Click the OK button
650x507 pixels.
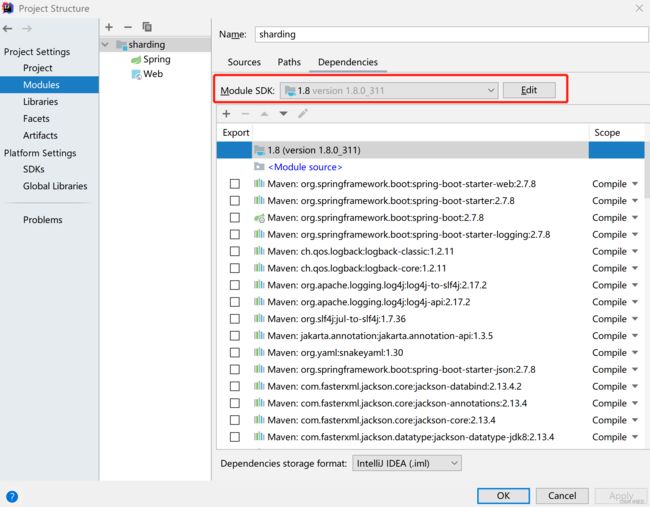(503, 495)
